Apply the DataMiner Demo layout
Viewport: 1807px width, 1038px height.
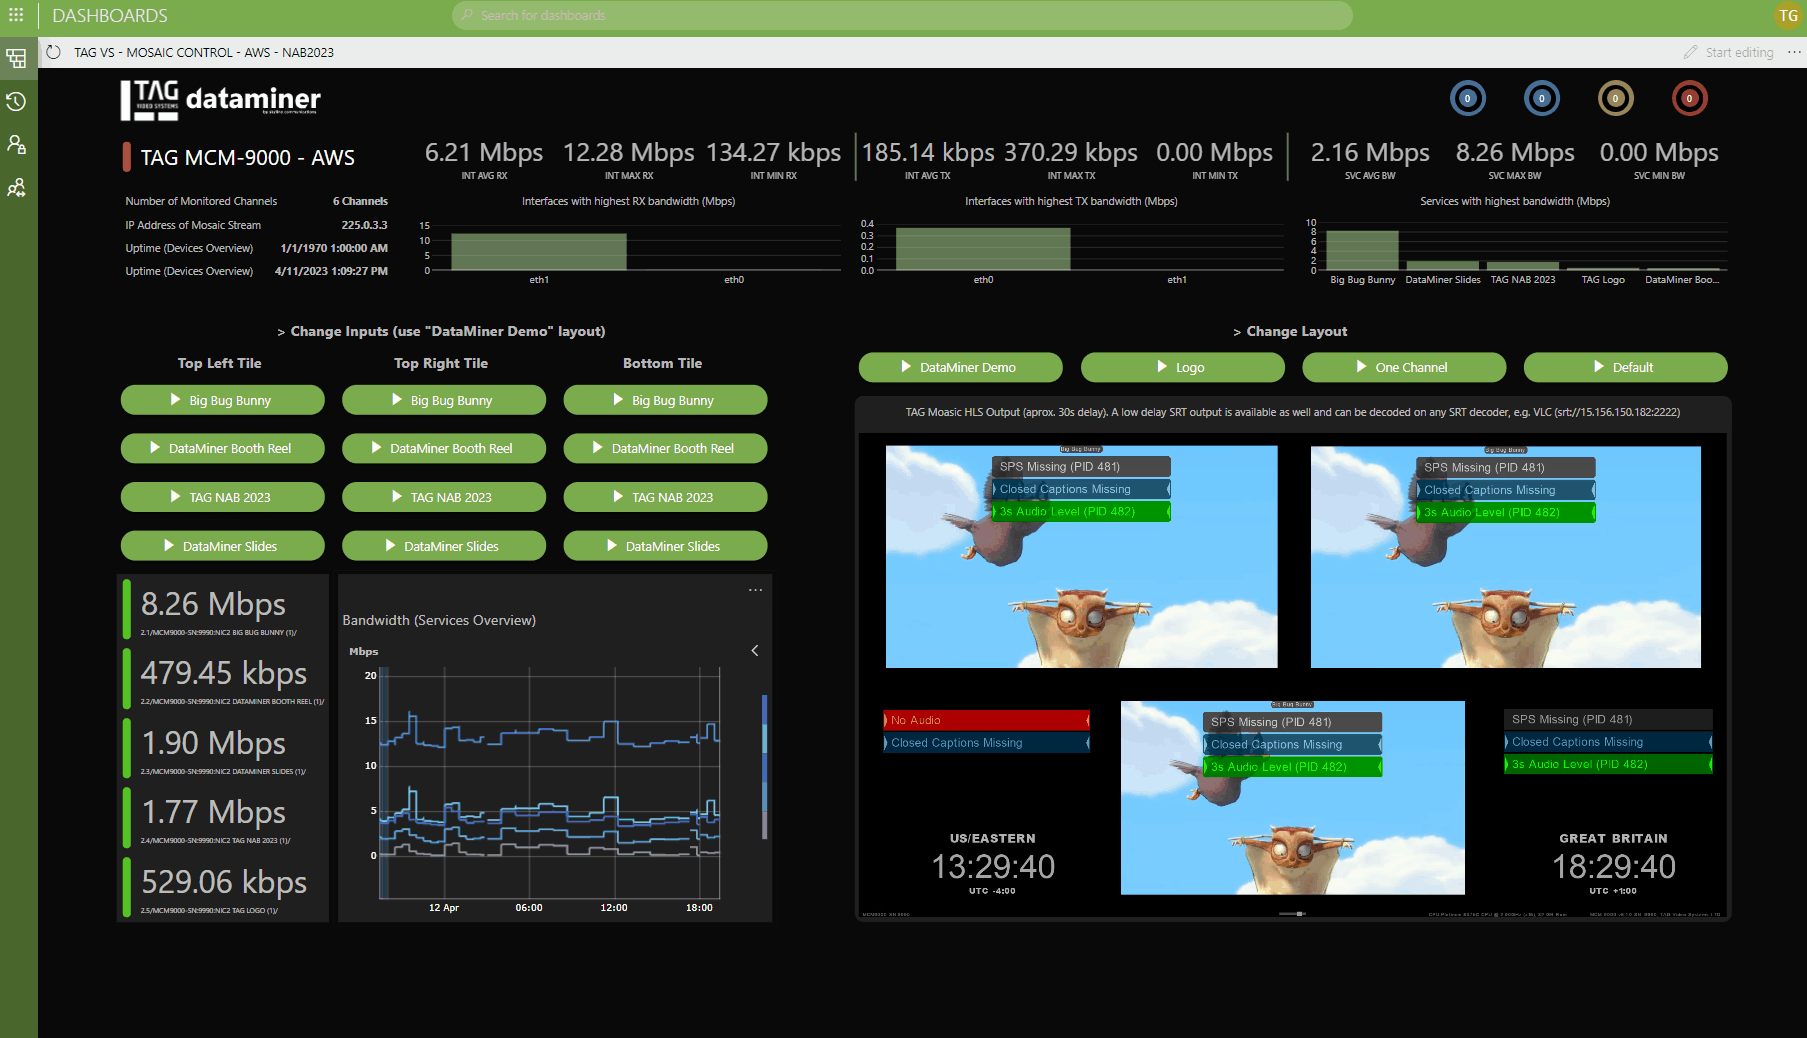[960, 367]
